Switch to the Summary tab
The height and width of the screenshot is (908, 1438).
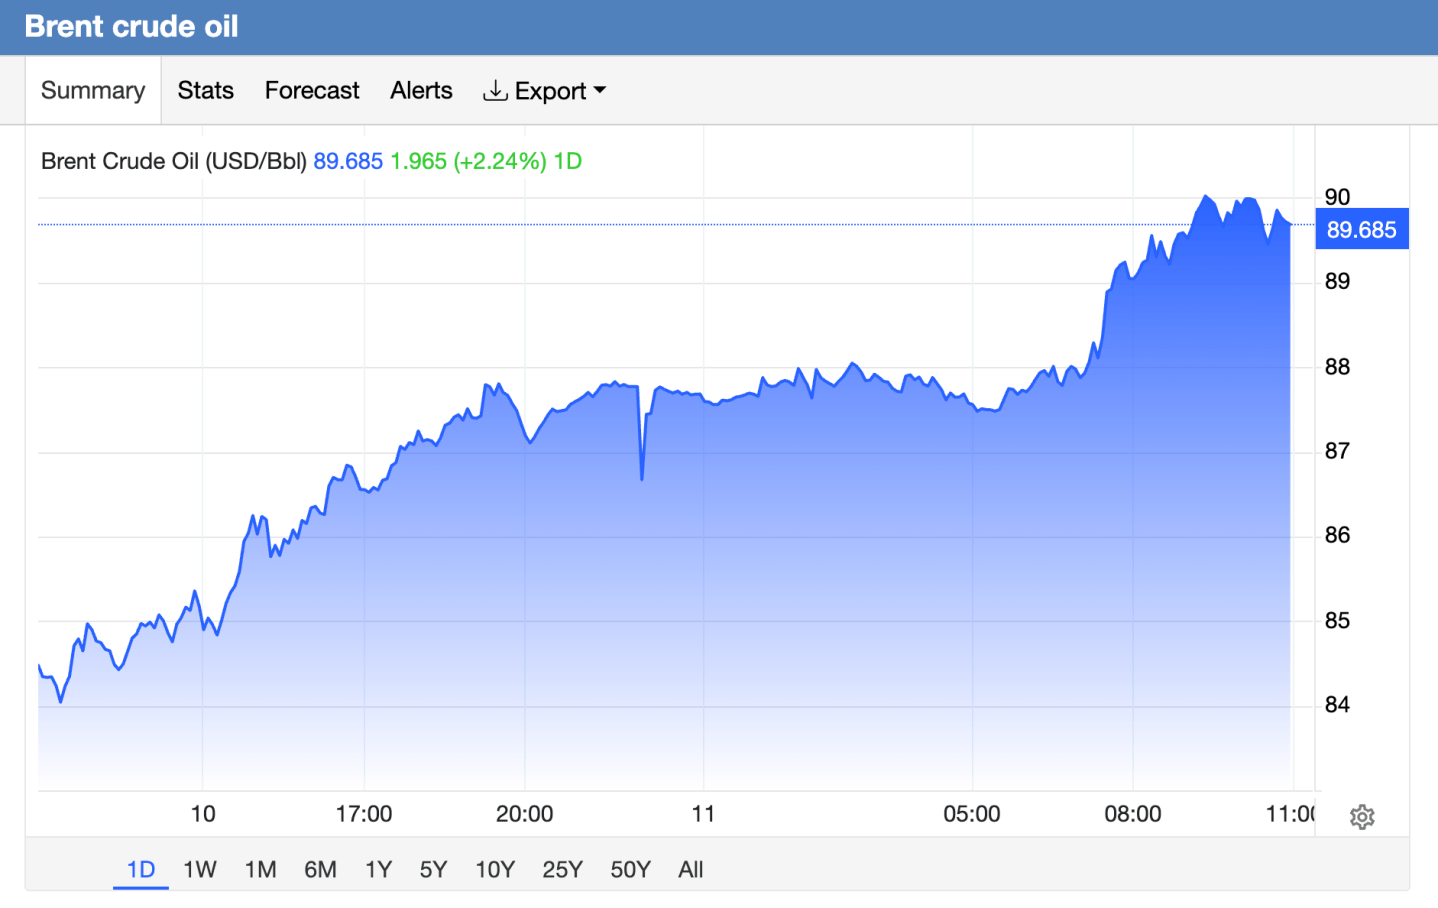(93, 90)
